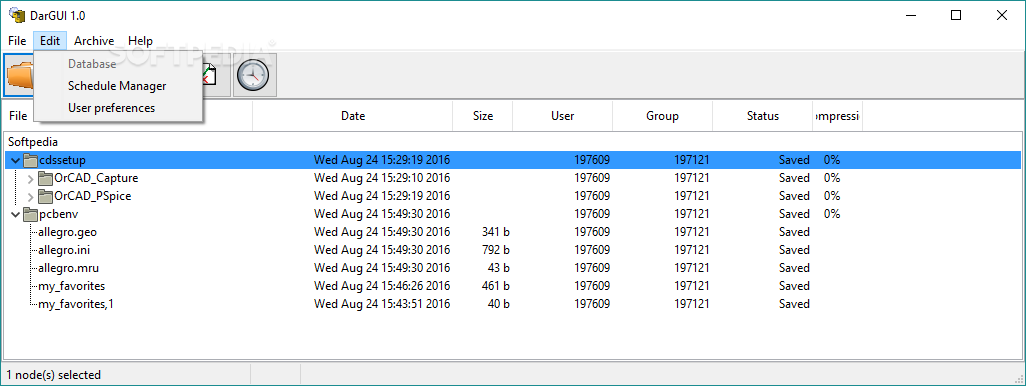Screen dimensions: 1026x386
Task: Click the OrCAD_Capture folder icon
Action: click(x=45, y=178)
